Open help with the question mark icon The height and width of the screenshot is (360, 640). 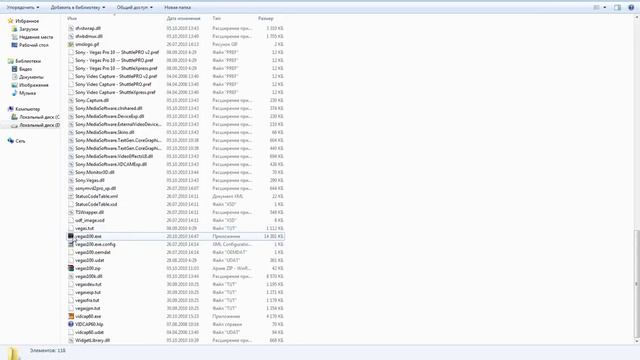click(631, 7)
